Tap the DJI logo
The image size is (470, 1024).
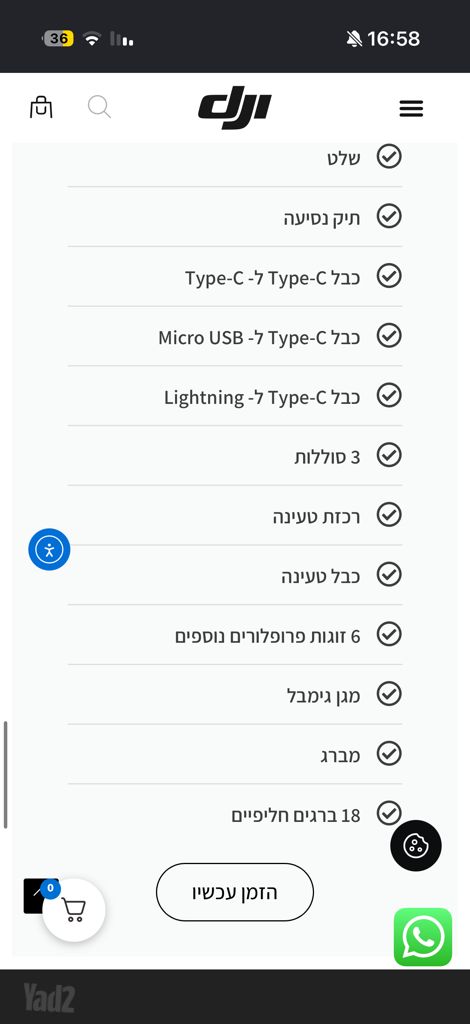pyautogui.click(x=234, y=107)
